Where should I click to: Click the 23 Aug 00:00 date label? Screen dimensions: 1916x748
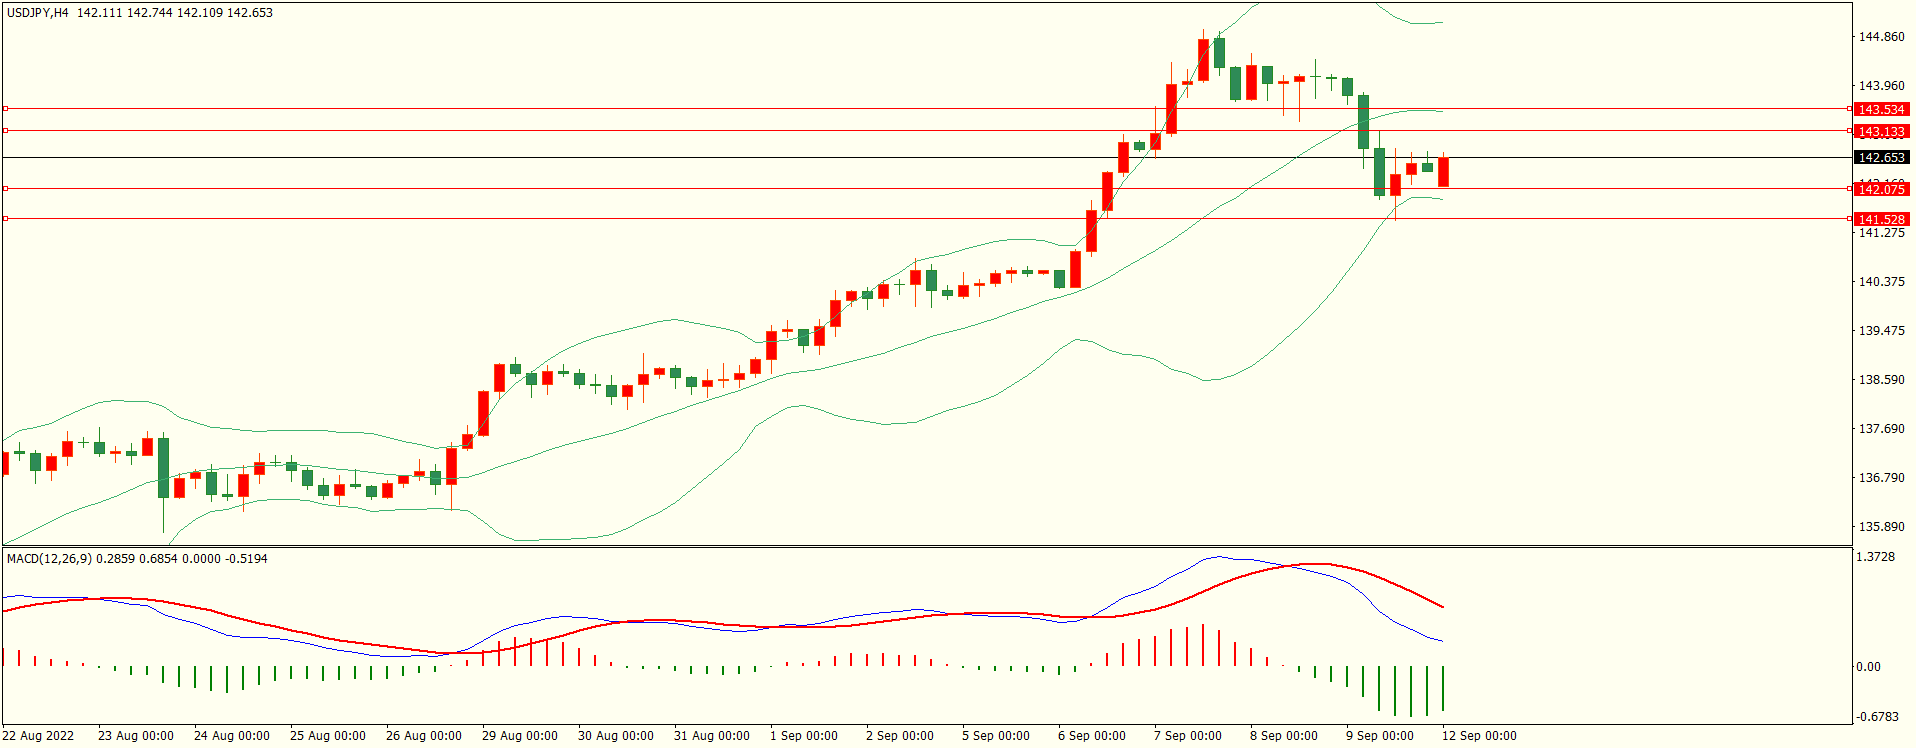click(x=136, y=736)
